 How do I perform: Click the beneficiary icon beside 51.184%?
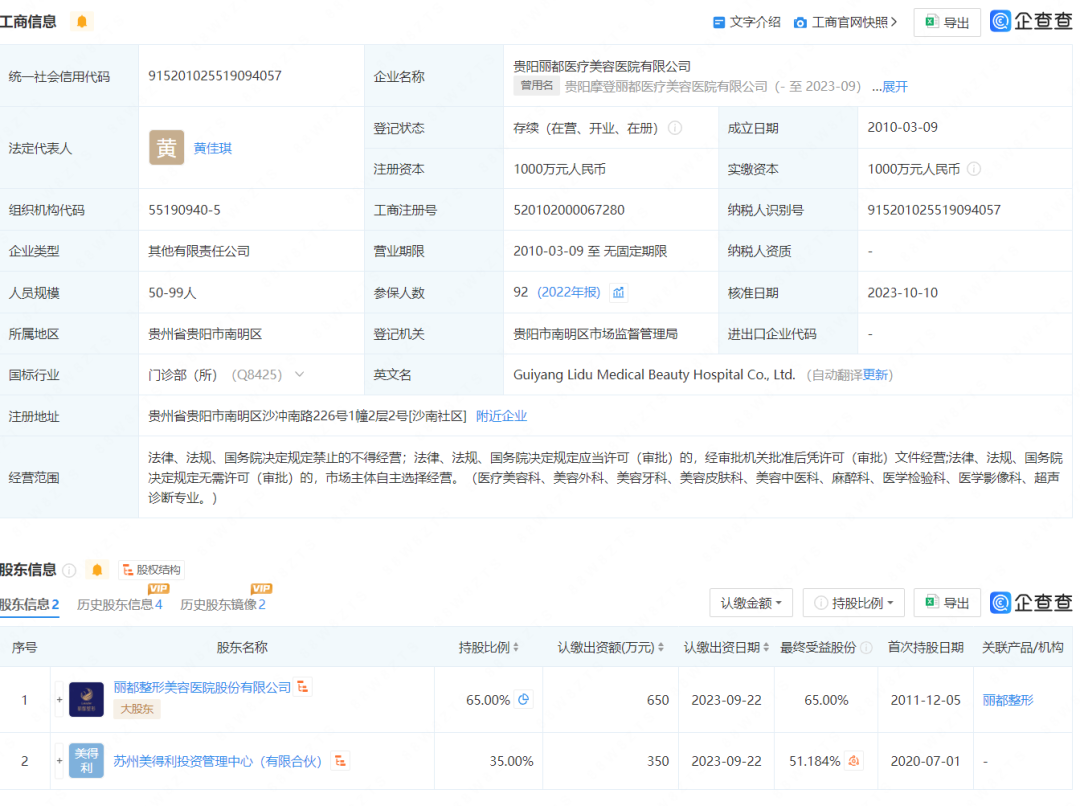coord(854,761)
